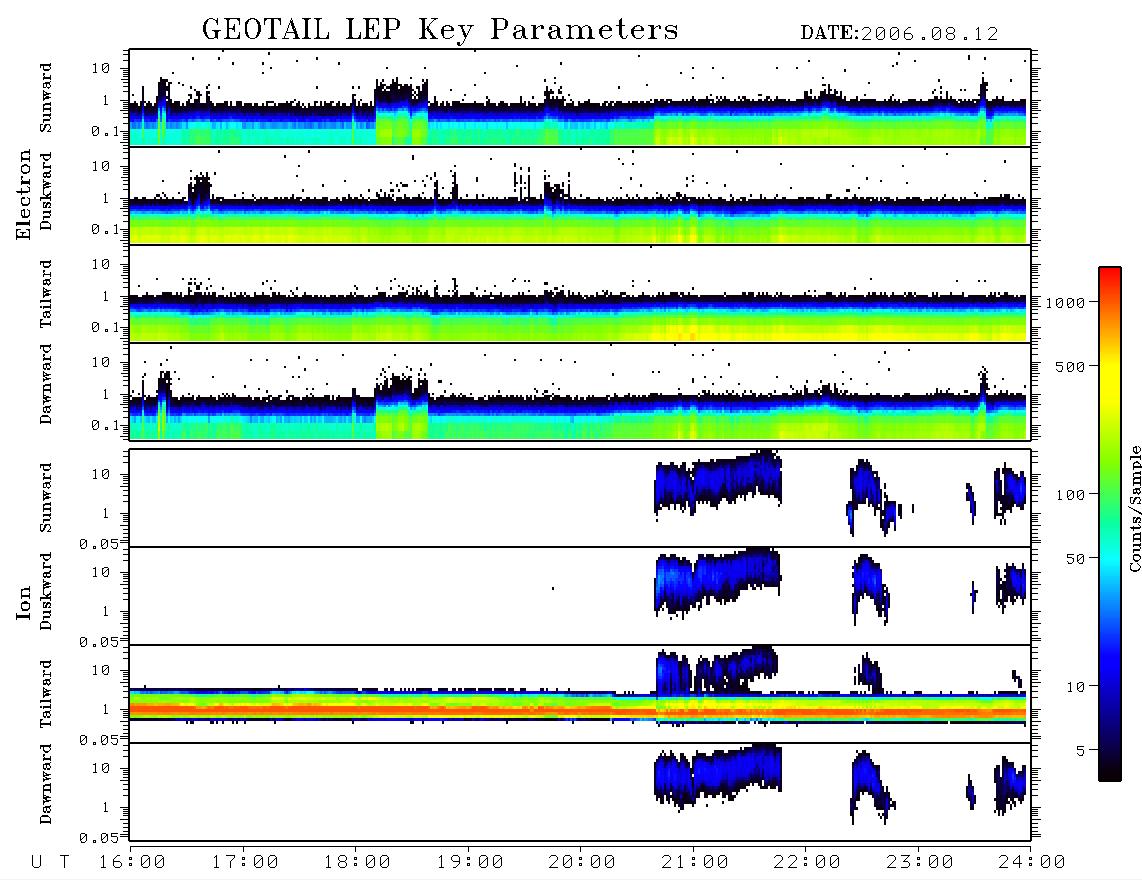Click the 0.05 tick of Ion Dawnward axis
Image resolution: width=1142 pixels, height=880 pixels.
pos(98,838)
